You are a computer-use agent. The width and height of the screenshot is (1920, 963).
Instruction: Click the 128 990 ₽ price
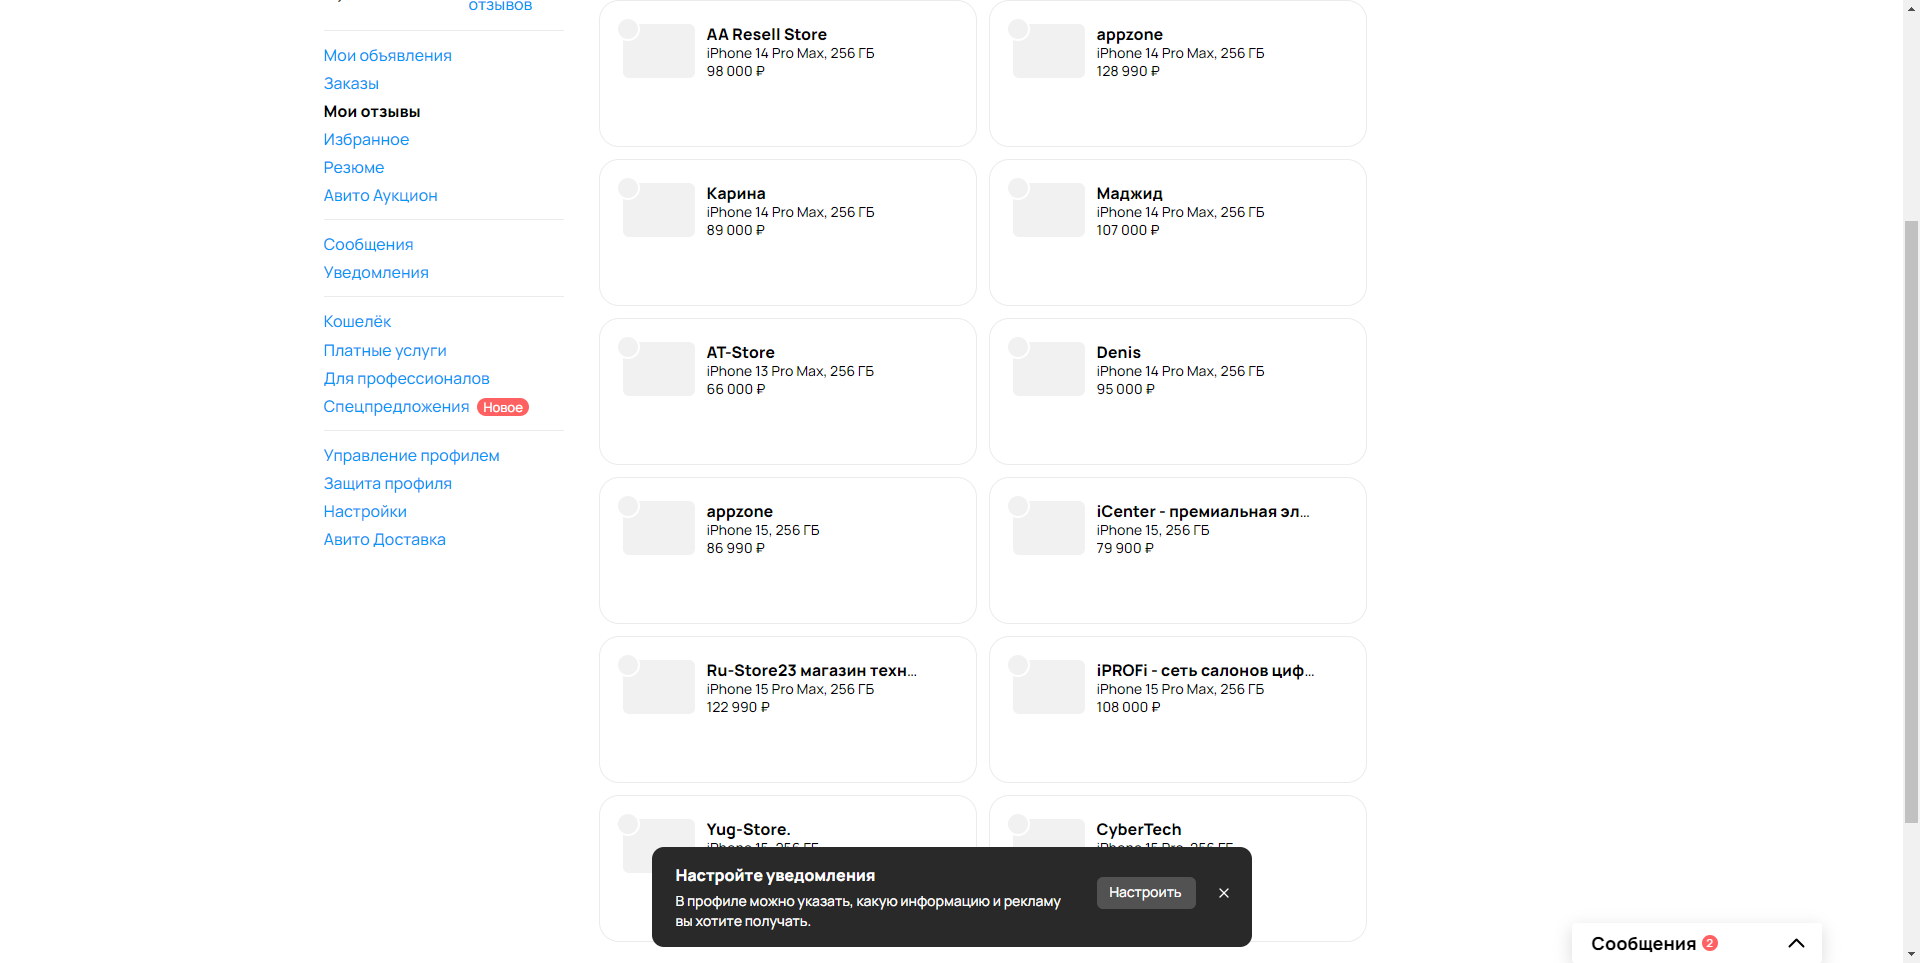[1128, 71]
